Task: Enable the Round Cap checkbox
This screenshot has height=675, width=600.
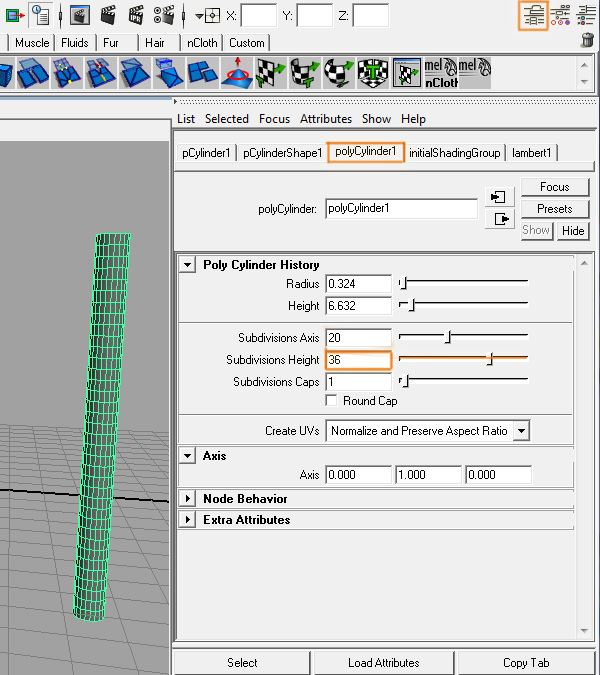Action: point(332,401)
